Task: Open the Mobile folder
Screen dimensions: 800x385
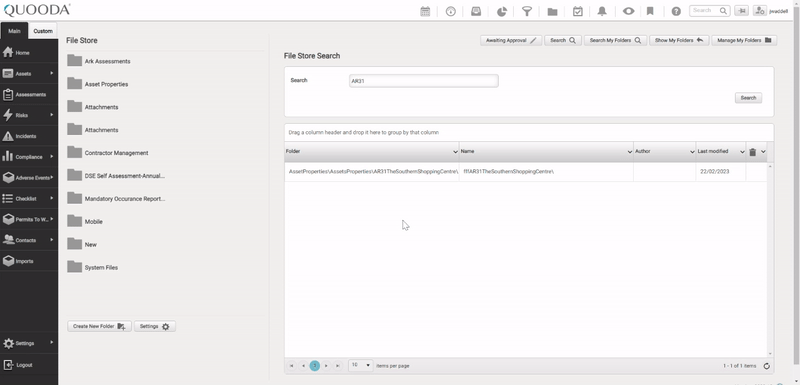Action: pos(85,222)
